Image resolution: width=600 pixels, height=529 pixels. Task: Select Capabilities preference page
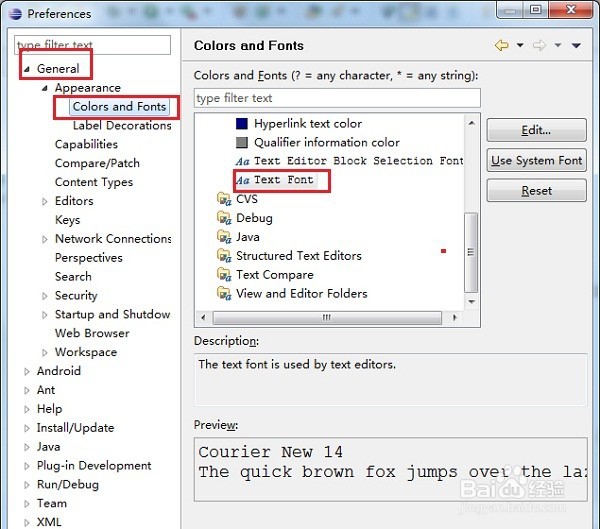point(86,144)
